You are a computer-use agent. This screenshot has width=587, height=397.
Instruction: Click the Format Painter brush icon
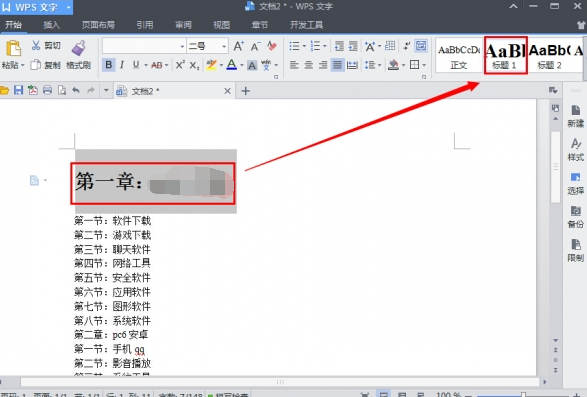click(79, 48)
